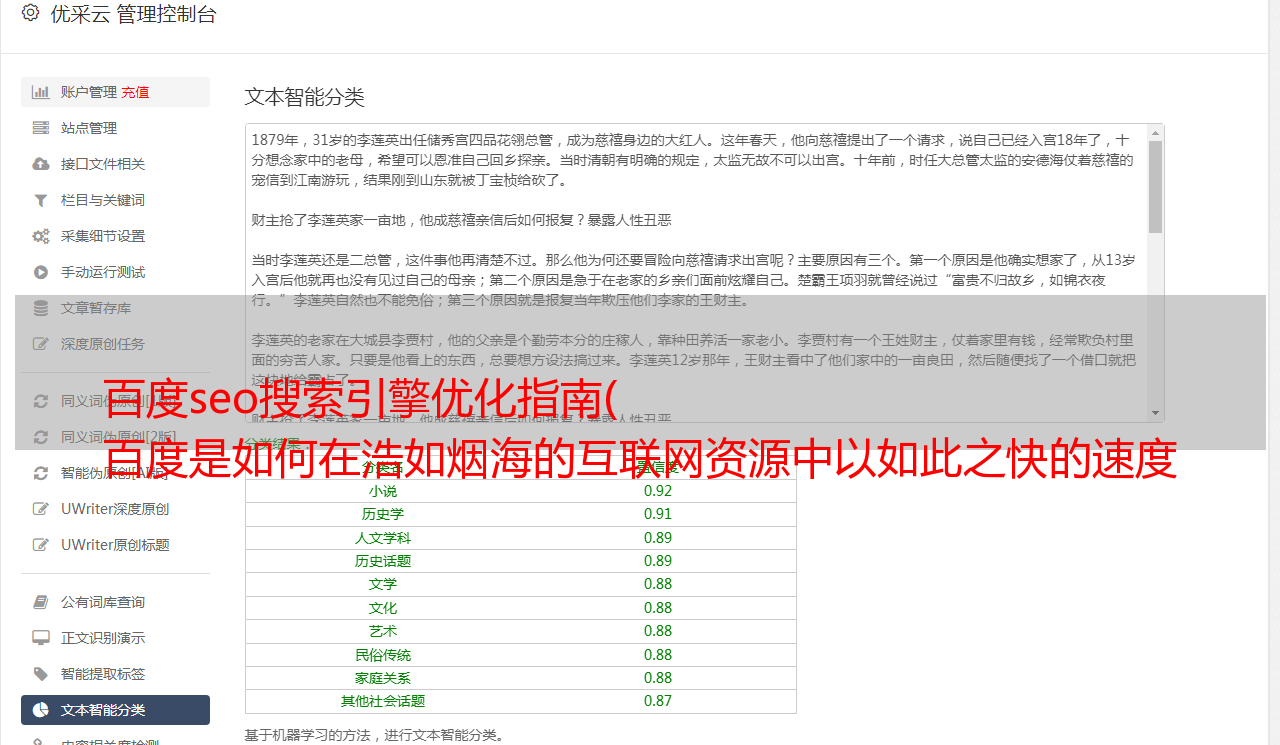Click the text area scrollbar thumb
The image size is (1280, 745).
(x=1156, y=187)
